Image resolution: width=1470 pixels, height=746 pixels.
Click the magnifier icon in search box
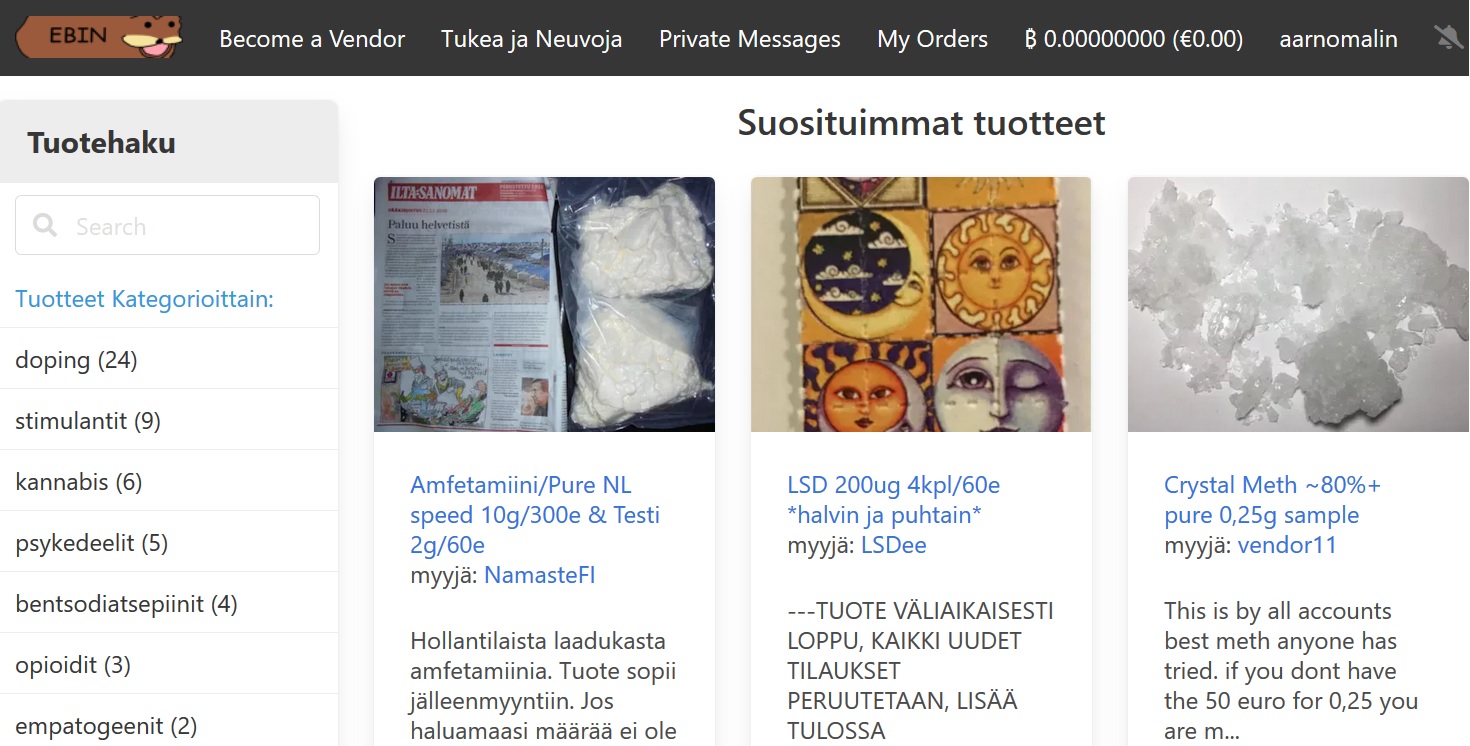[x=45, y=225]
